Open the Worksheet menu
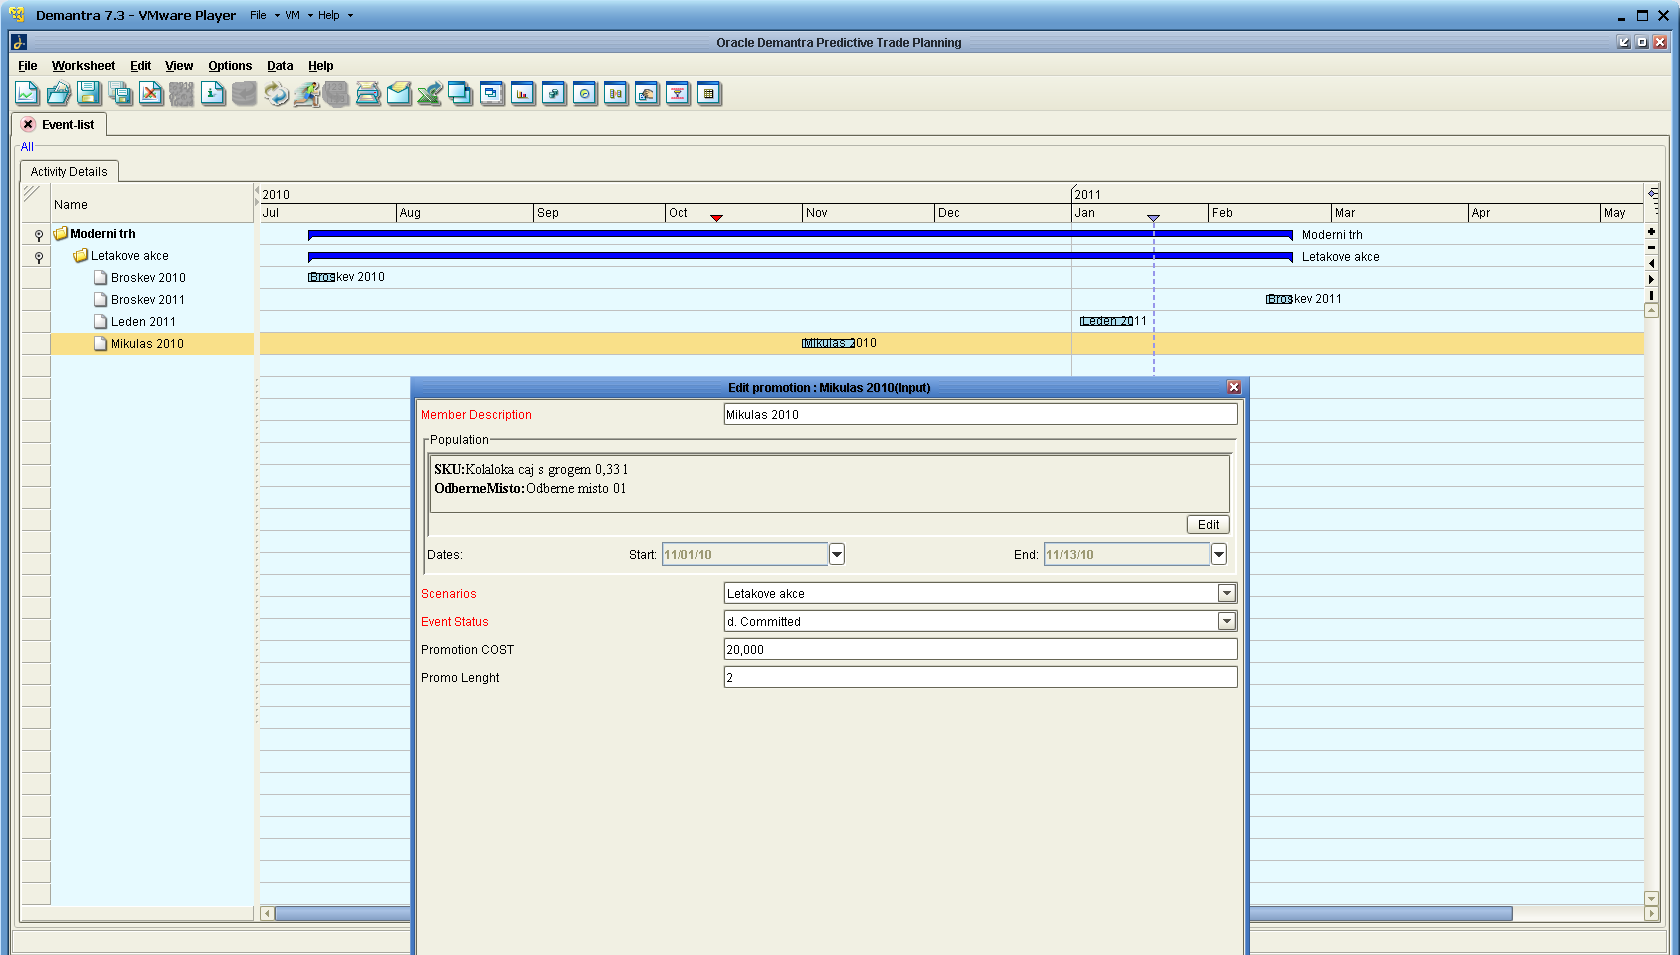 [83, 66]
